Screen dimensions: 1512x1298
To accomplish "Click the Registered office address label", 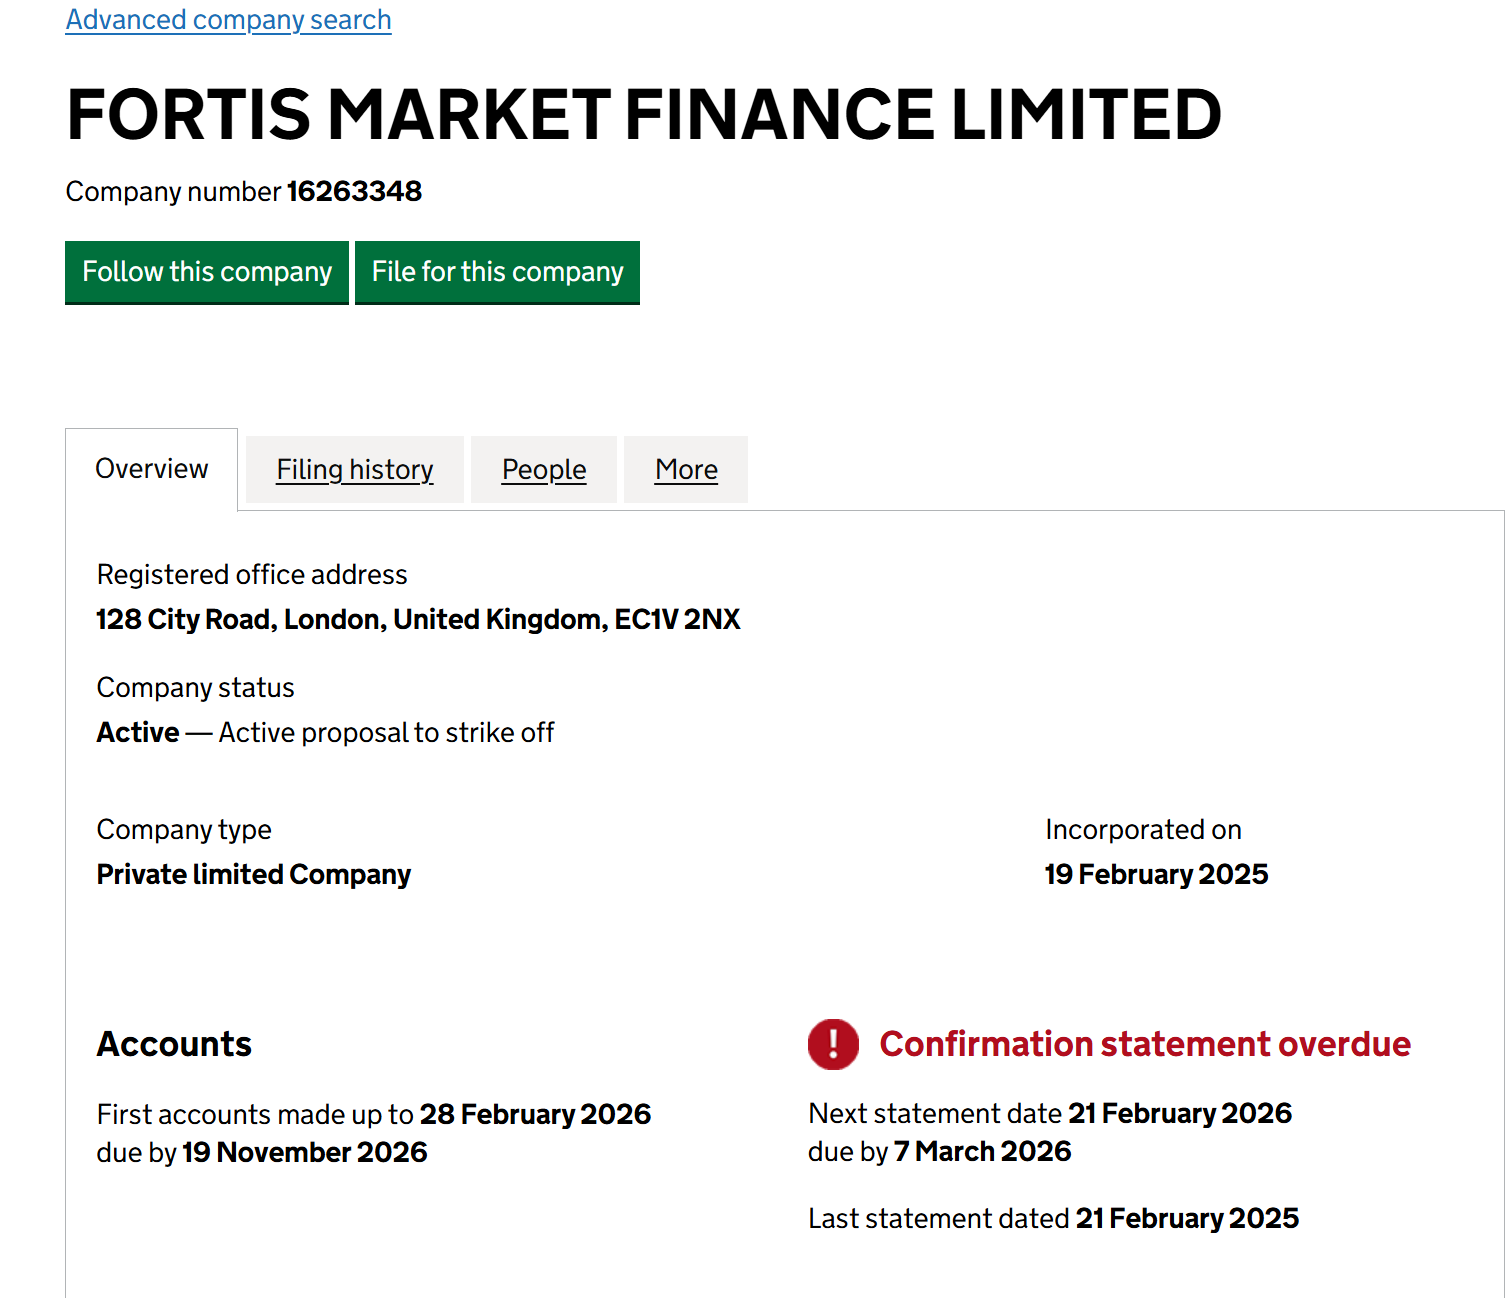I will pyautogui.click(x=252, y=575).
